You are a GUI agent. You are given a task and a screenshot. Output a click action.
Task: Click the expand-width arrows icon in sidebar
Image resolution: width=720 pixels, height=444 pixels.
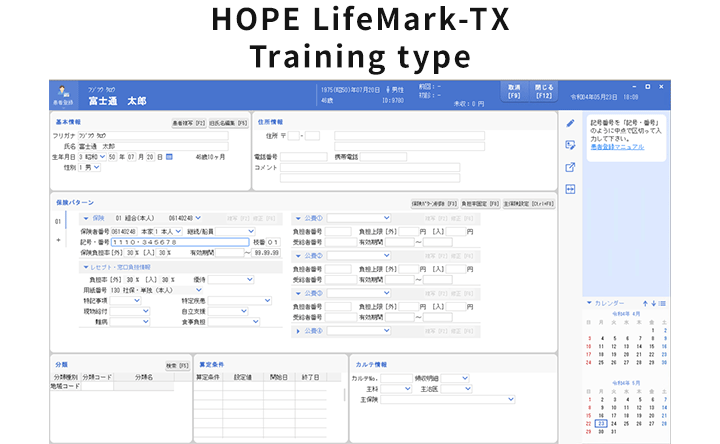coord(570,189)
